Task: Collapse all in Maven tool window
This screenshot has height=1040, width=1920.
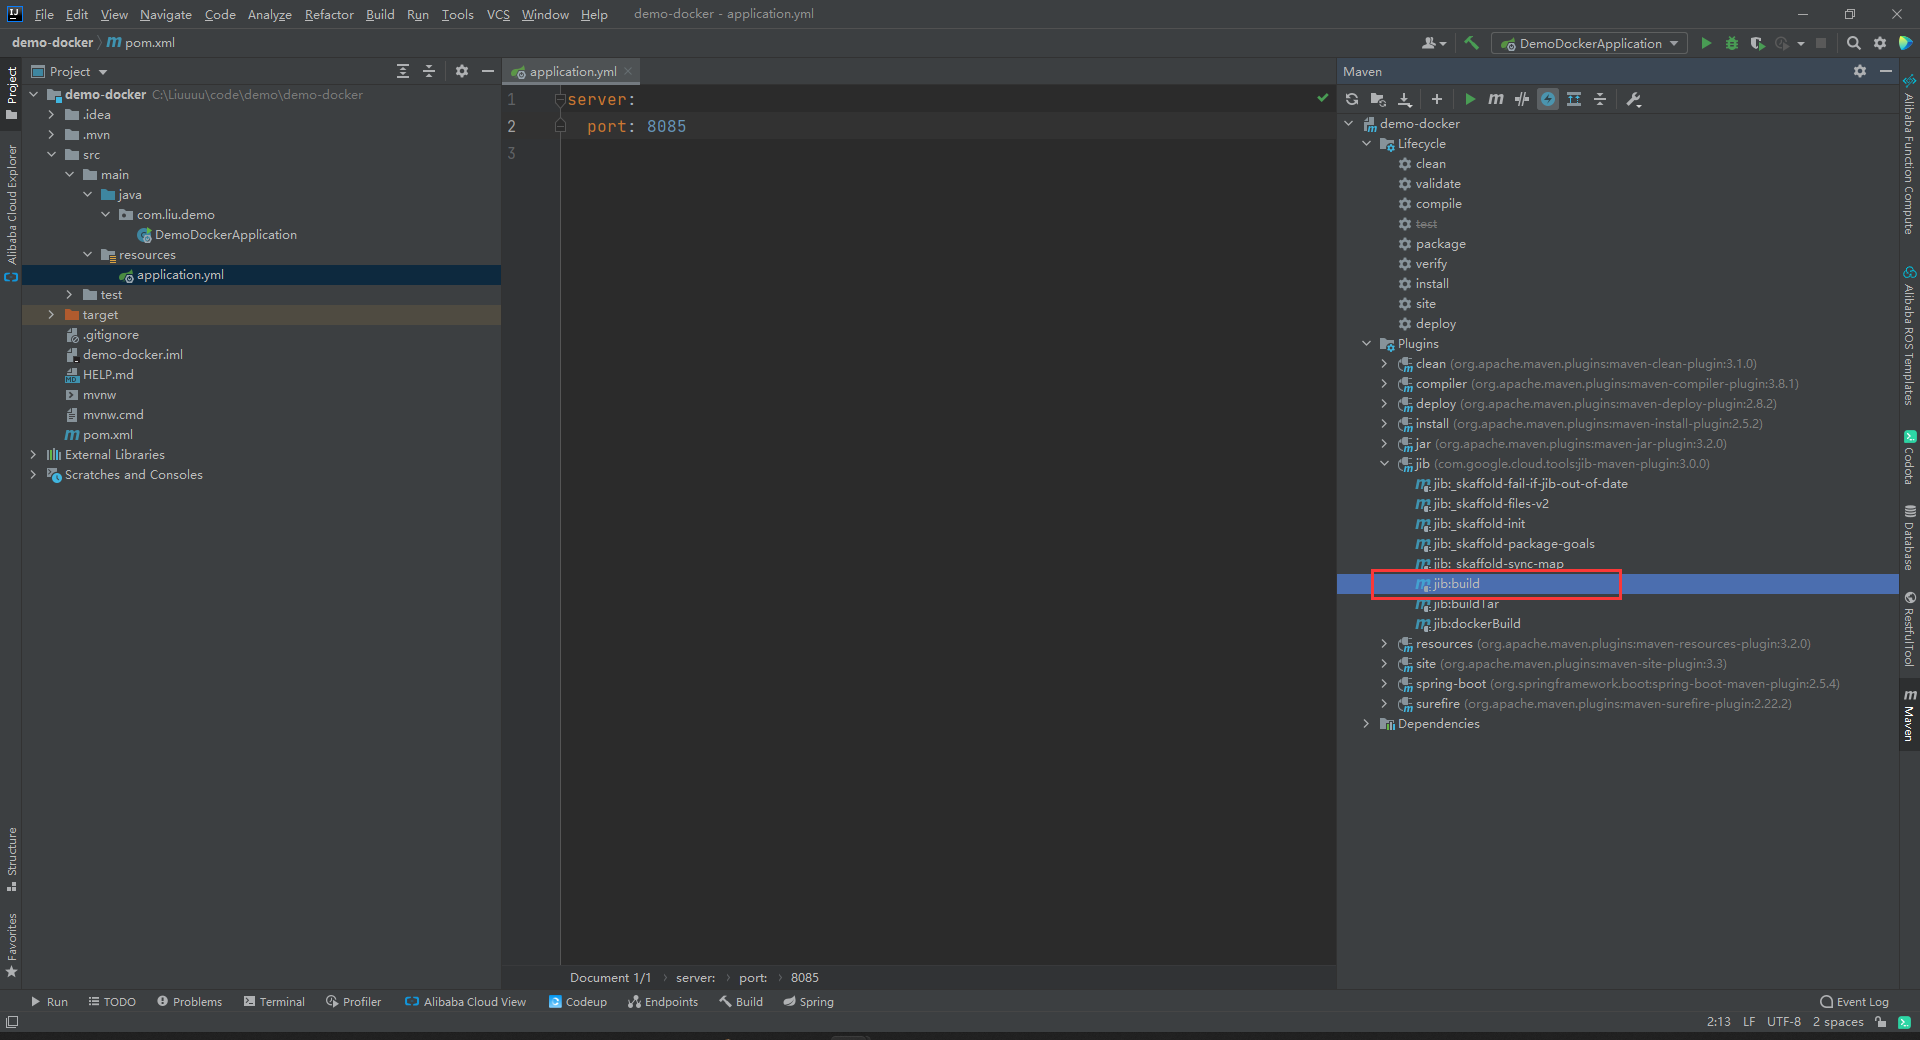Action: point(1600,99)
